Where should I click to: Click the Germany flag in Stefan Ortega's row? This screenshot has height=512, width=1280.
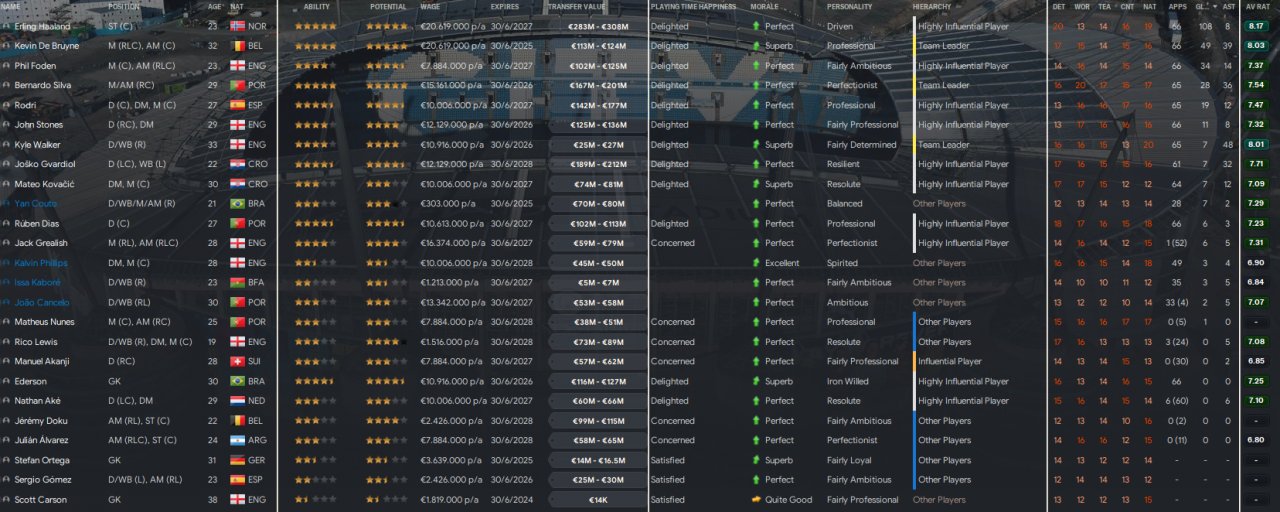pyautogui.click(x=237, y=460)
